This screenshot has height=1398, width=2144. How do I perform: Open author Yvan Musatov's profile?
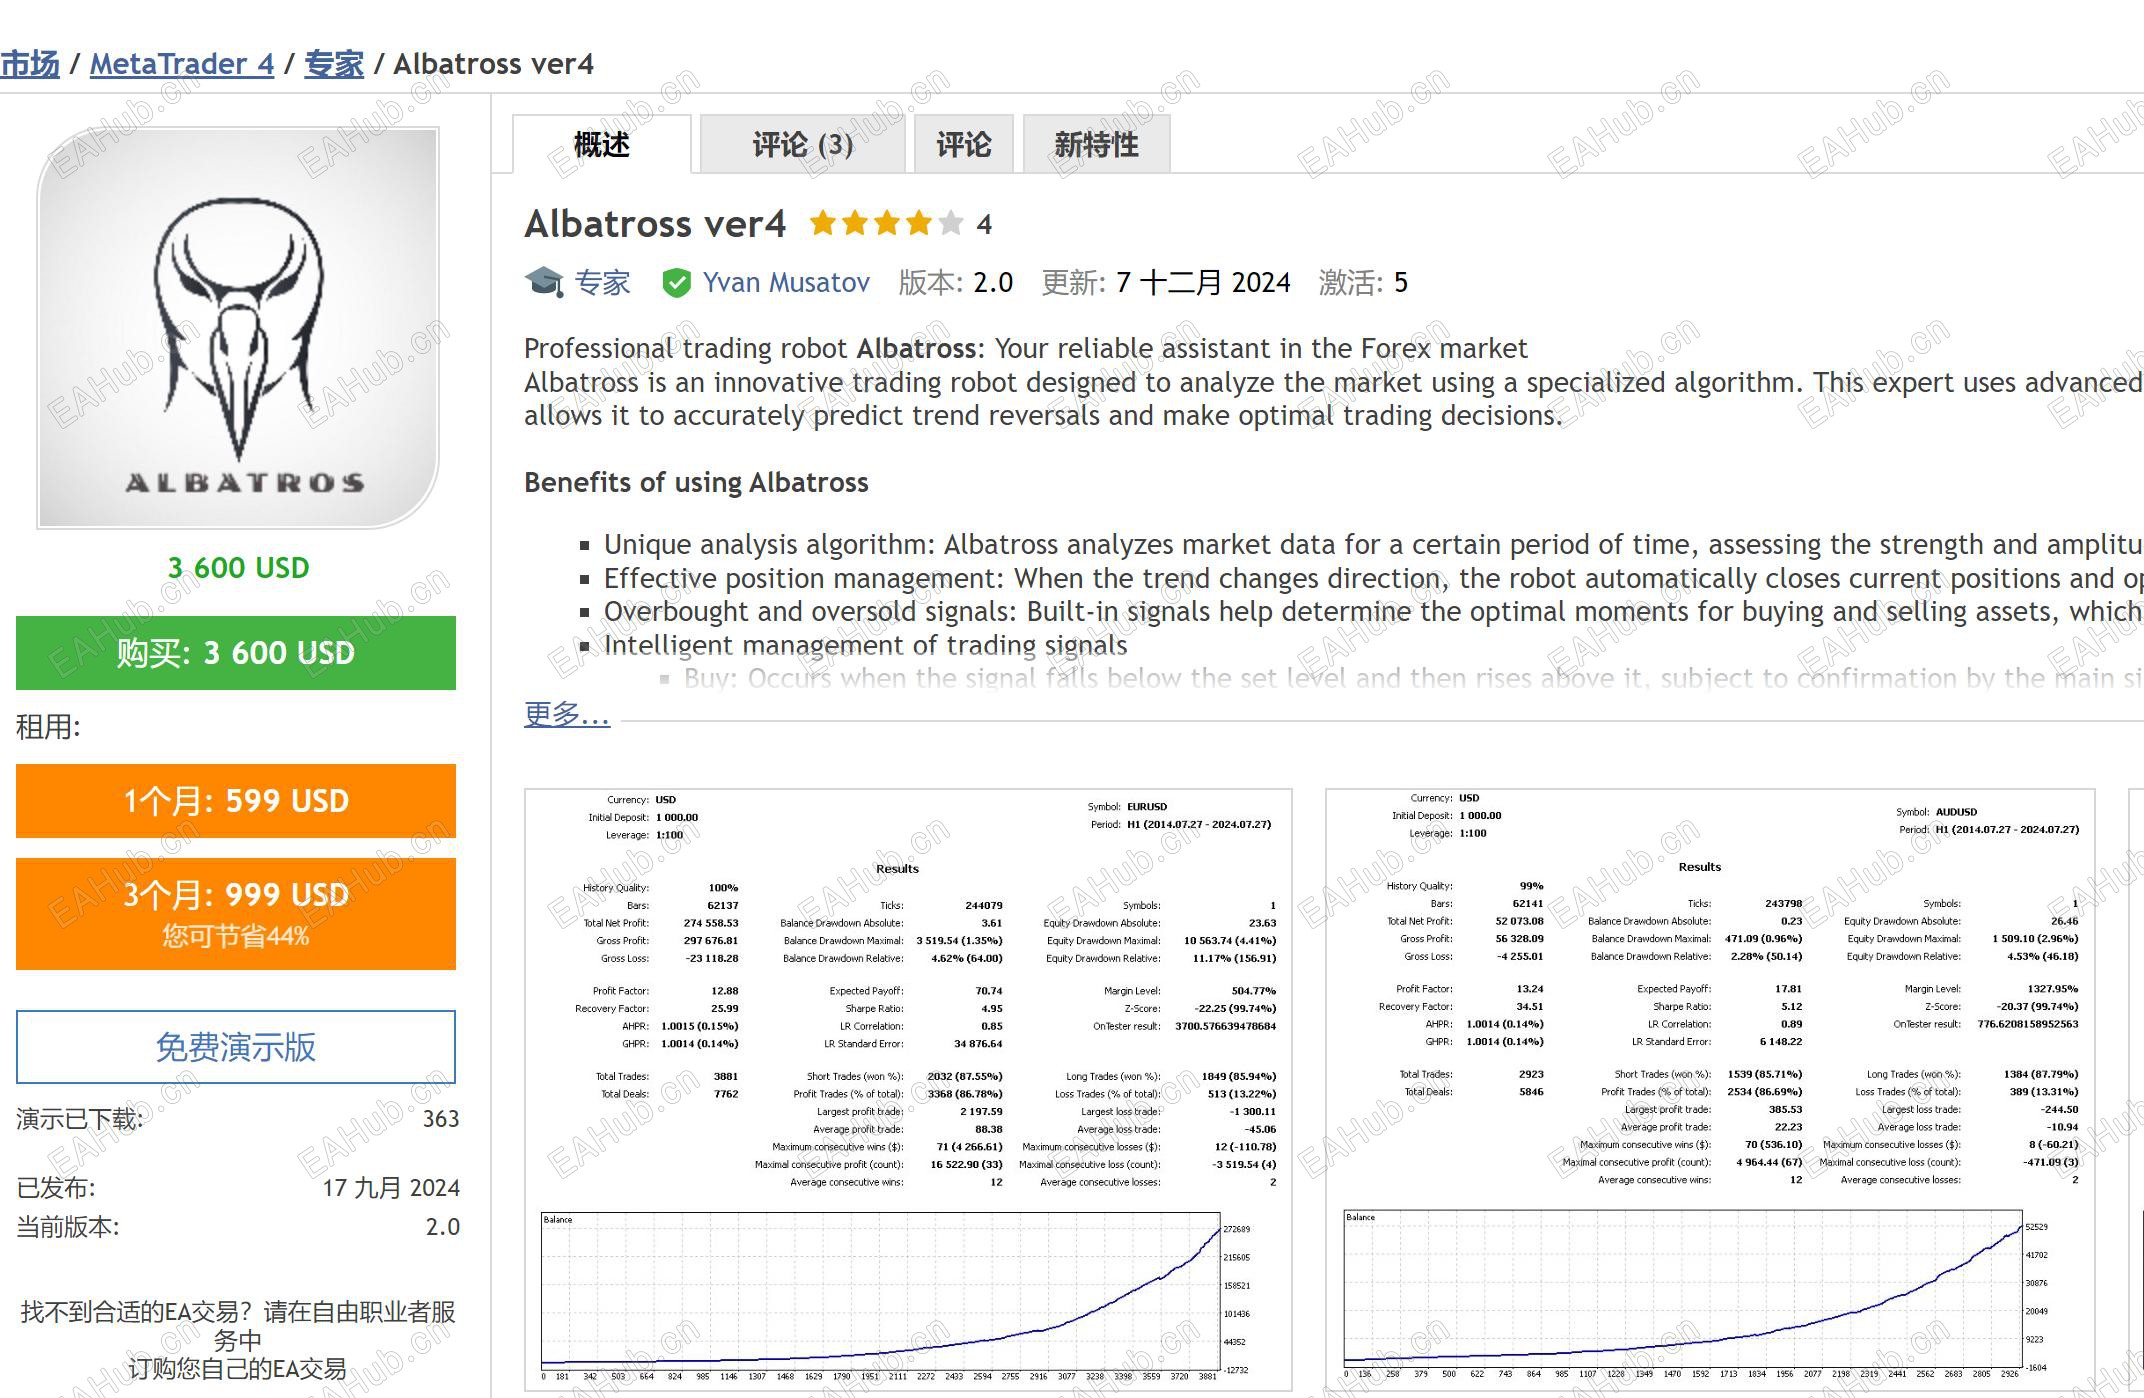click(x=786, y=283)
